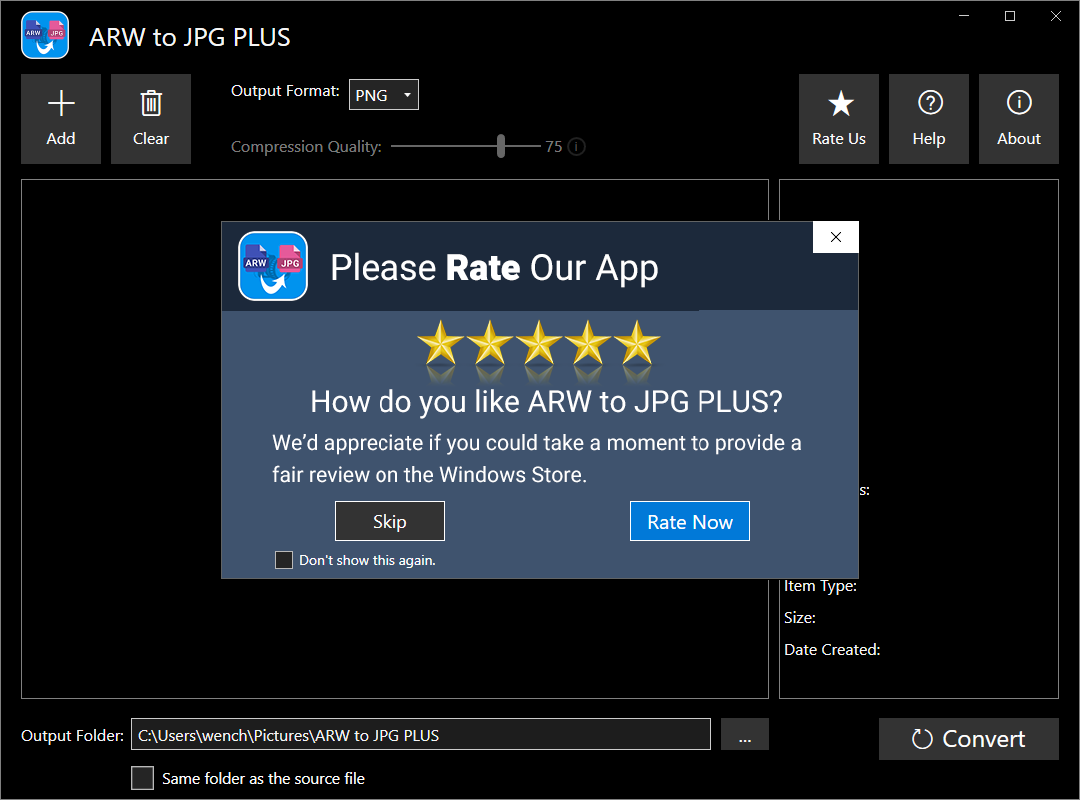Close the ARW to JPG PLUS window

coord(1056,16)
